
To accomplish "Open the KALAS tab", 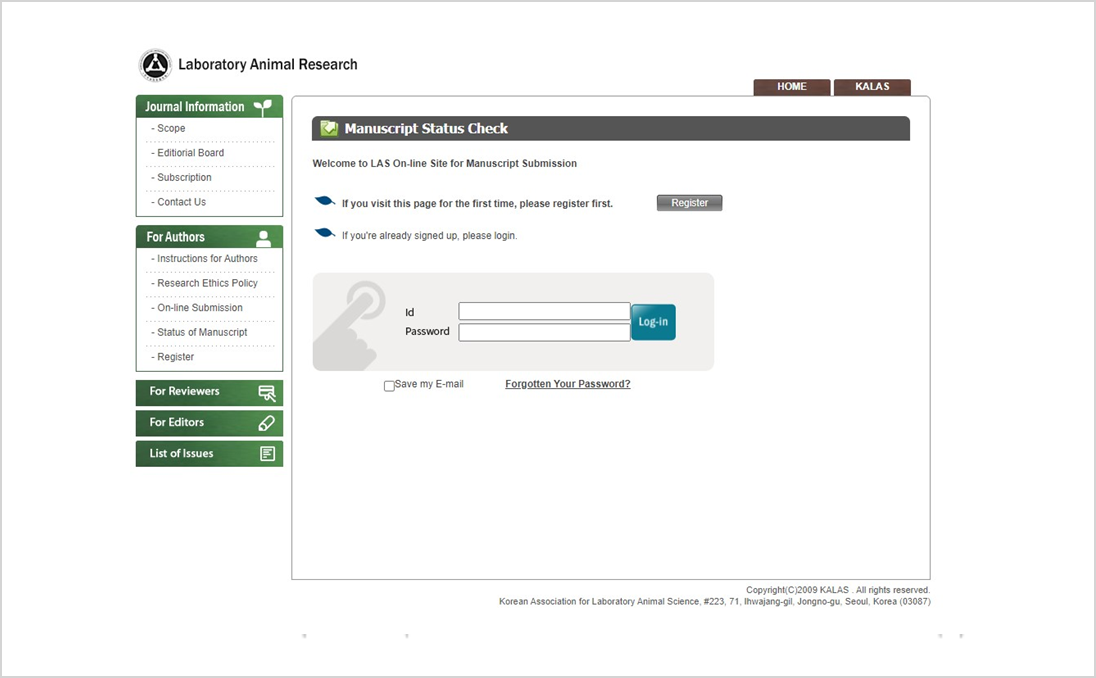I will pyautogui.click(x=872, y=87).
